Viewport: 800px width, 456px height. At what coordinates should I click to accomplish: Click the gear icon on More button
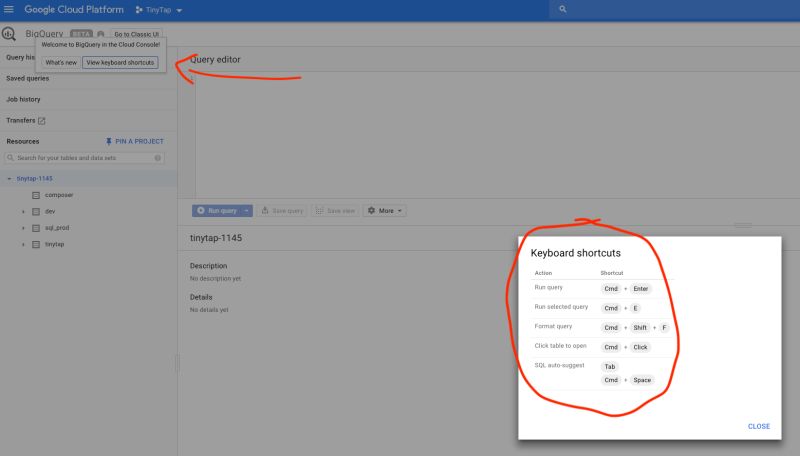point(371,210)
